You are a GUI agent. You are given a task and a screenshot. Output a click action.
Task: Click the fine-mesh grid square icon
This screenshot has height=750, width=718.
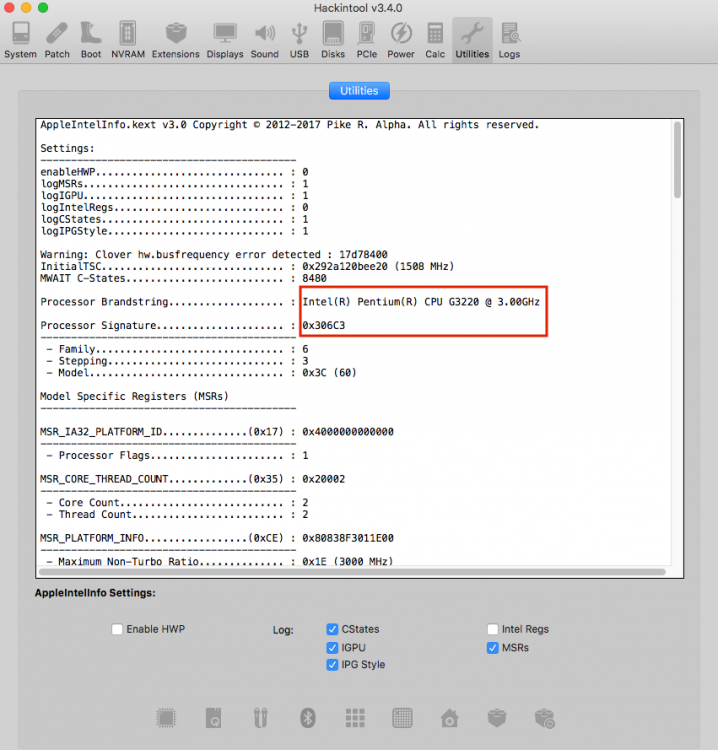point(402,718)
